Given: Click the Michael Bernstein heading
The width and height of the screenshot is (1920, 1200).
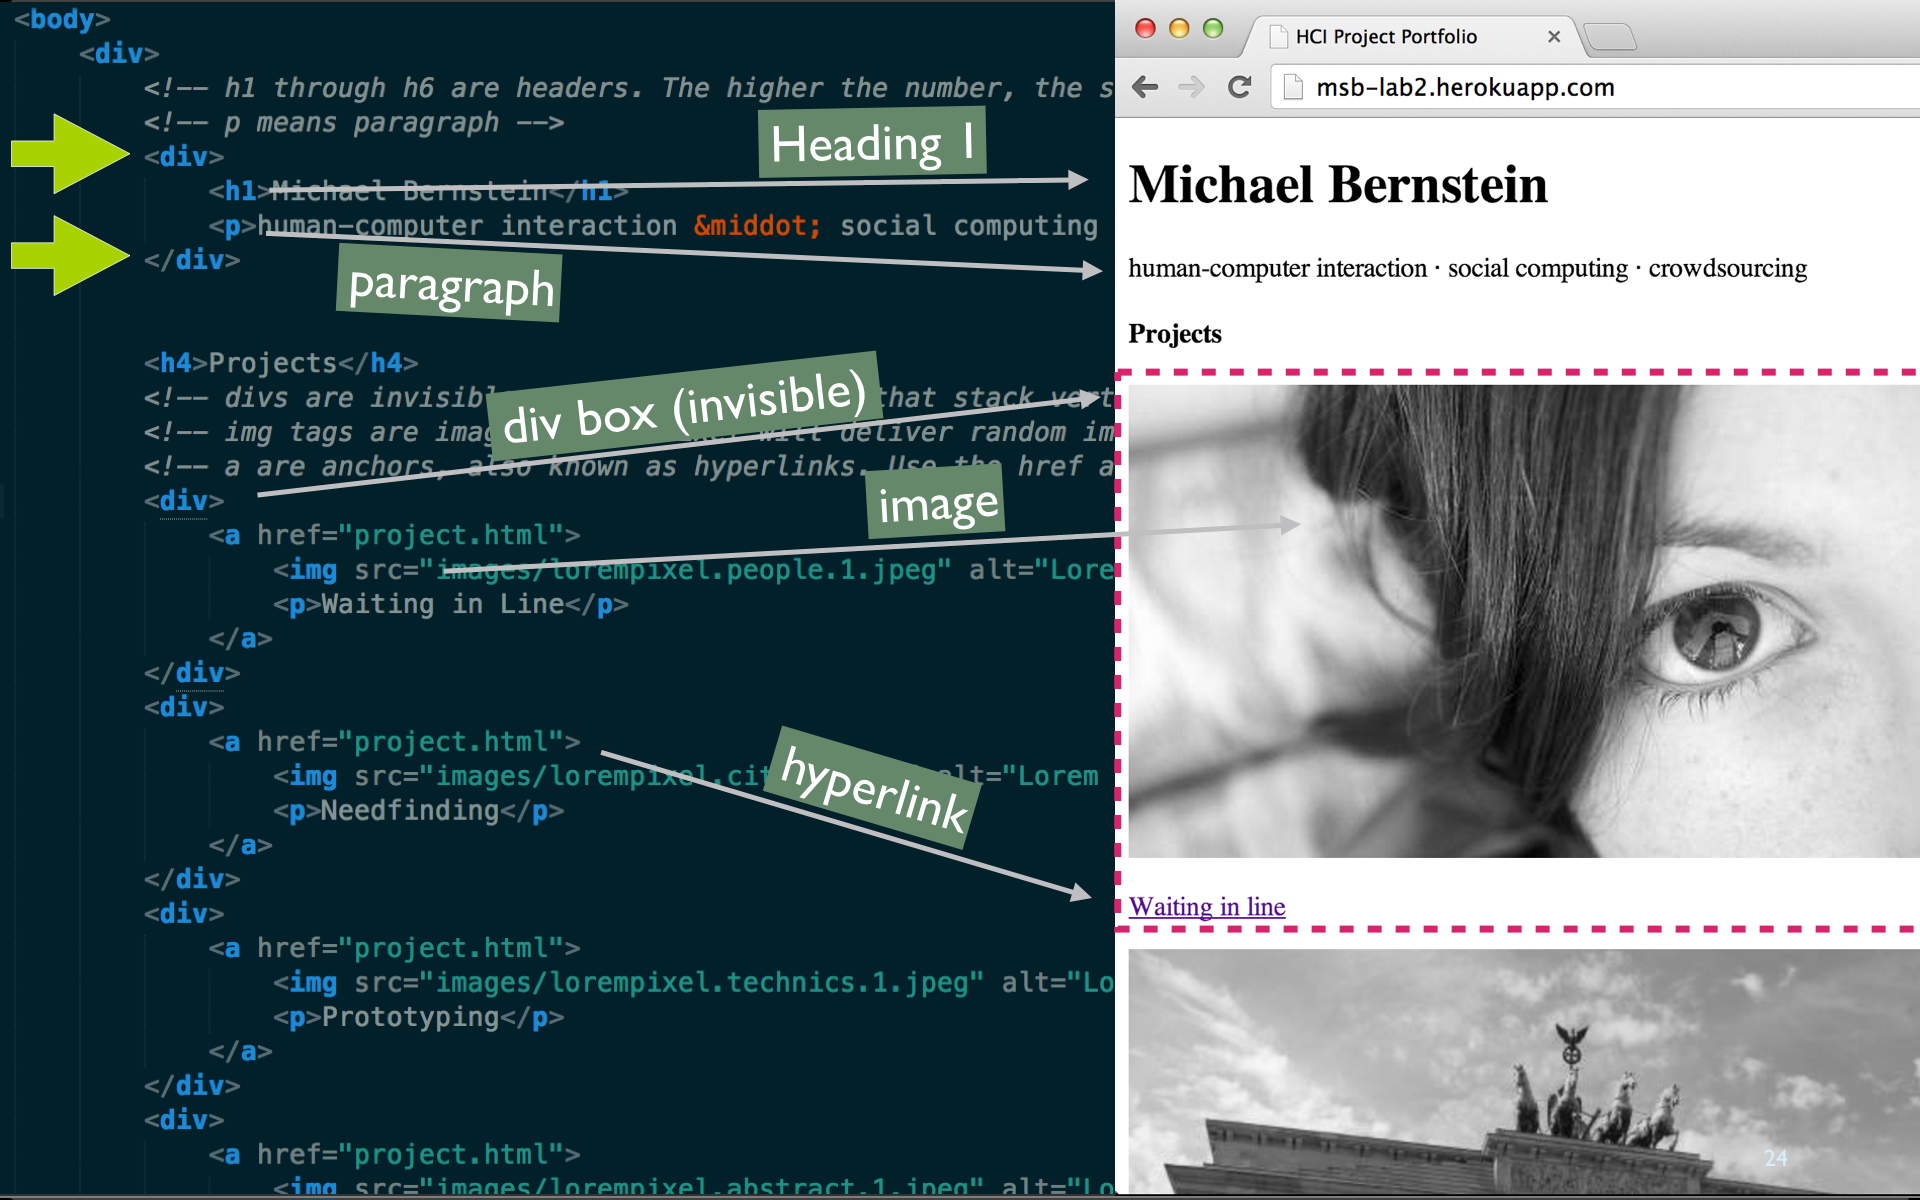Looking at the screenshot, I should pos(1338,185).
